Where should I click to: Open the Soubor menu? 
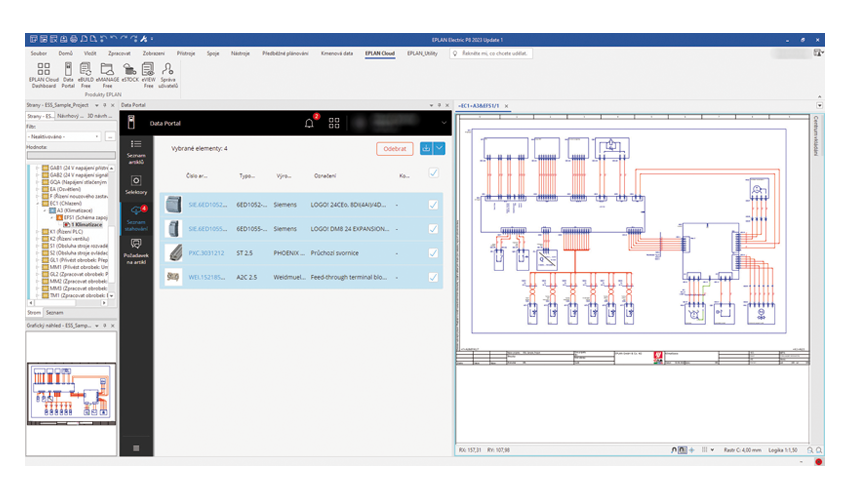38,53
